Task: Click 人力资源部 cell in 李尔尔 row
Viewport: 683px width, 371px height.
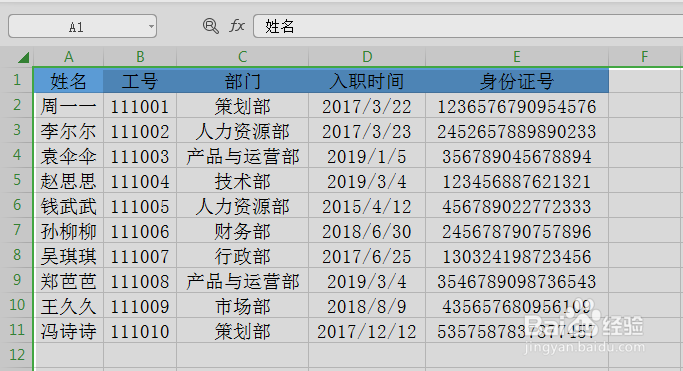Action: point(242,131)
